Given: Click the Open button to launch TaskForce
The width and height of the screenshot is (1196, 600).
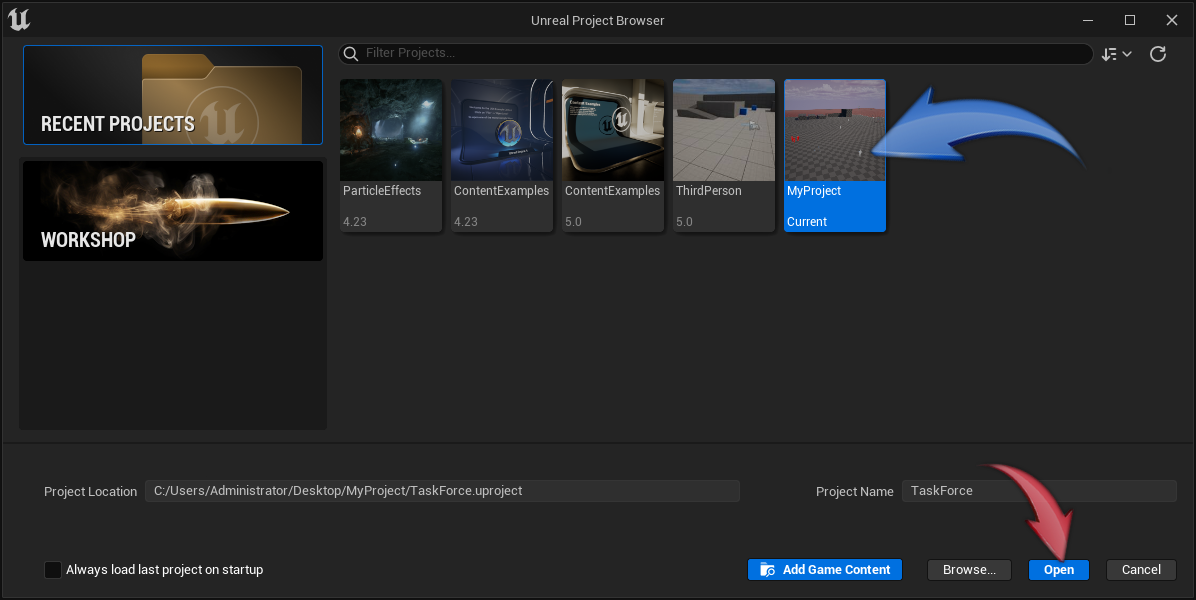Looking at the screenshot, I should click(1058, 569).
